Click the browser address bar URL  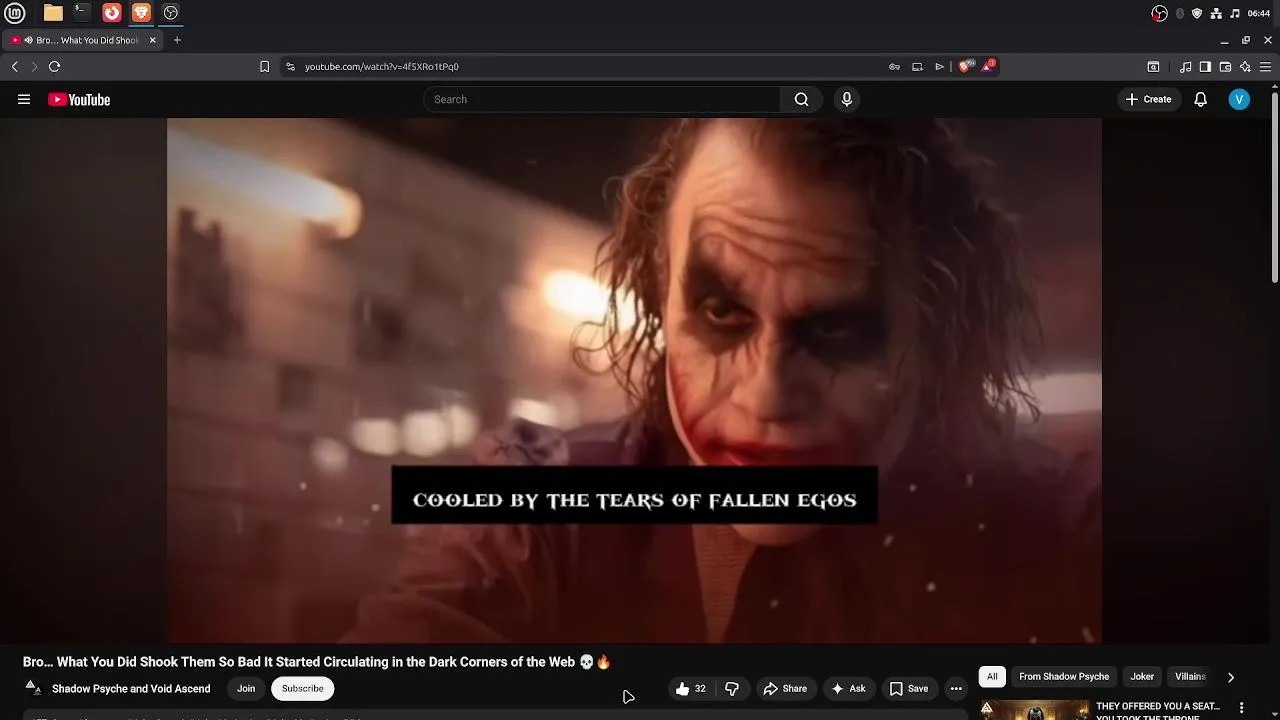(x=381, y=67)
